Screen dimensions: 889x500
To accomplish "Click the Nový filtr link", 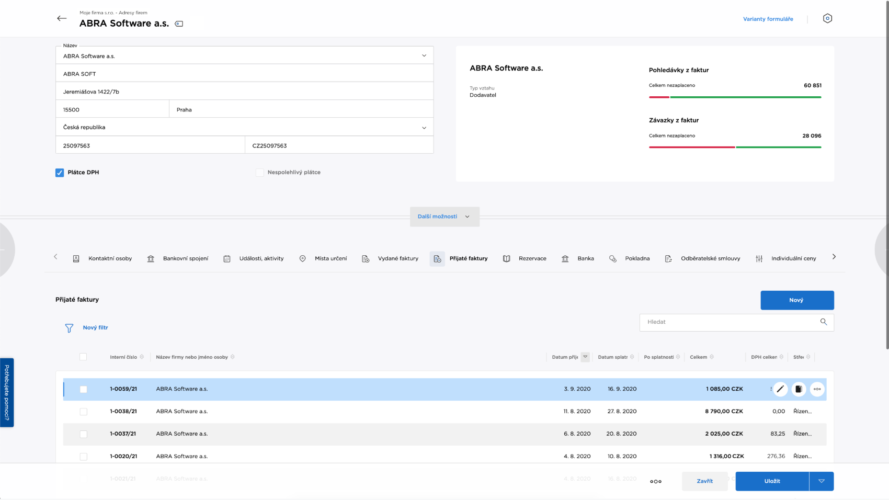I will 95,328.
